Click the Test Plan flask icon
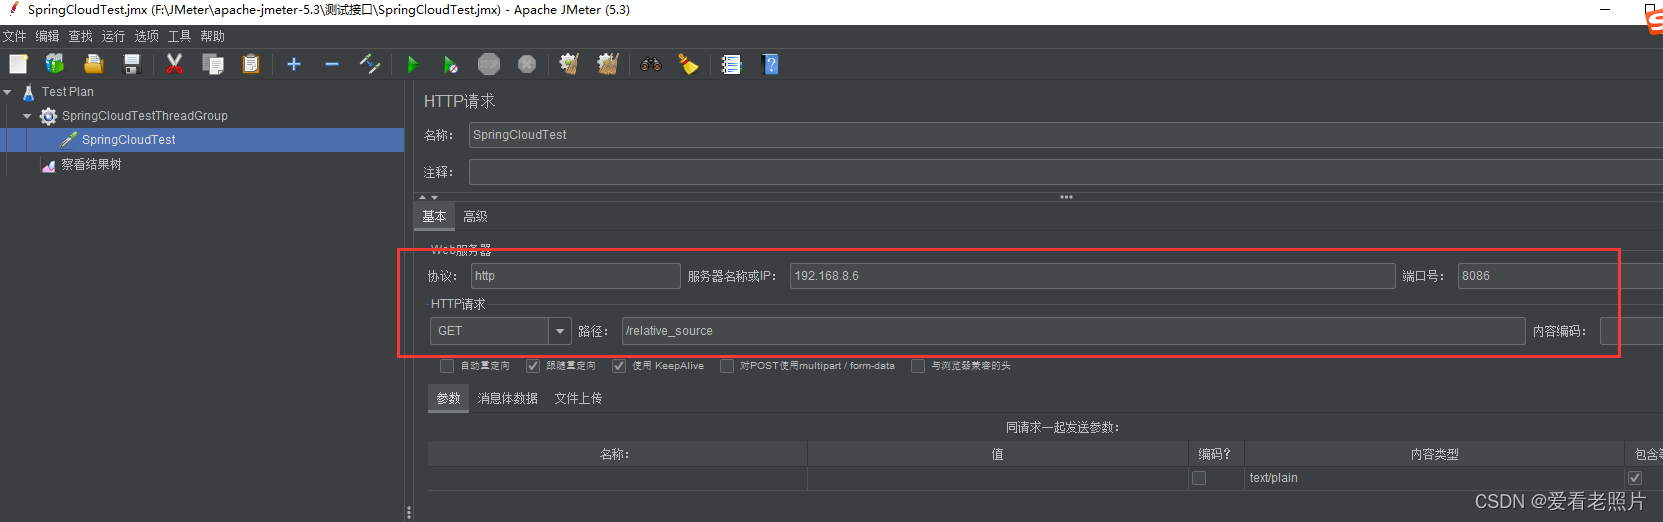This screenshot has width=1663, height=522. click(28, 92)
